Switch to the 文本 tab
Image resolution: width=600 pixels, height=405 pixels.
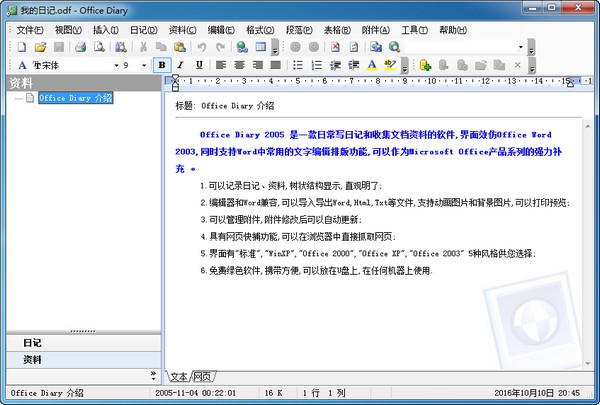179,377
